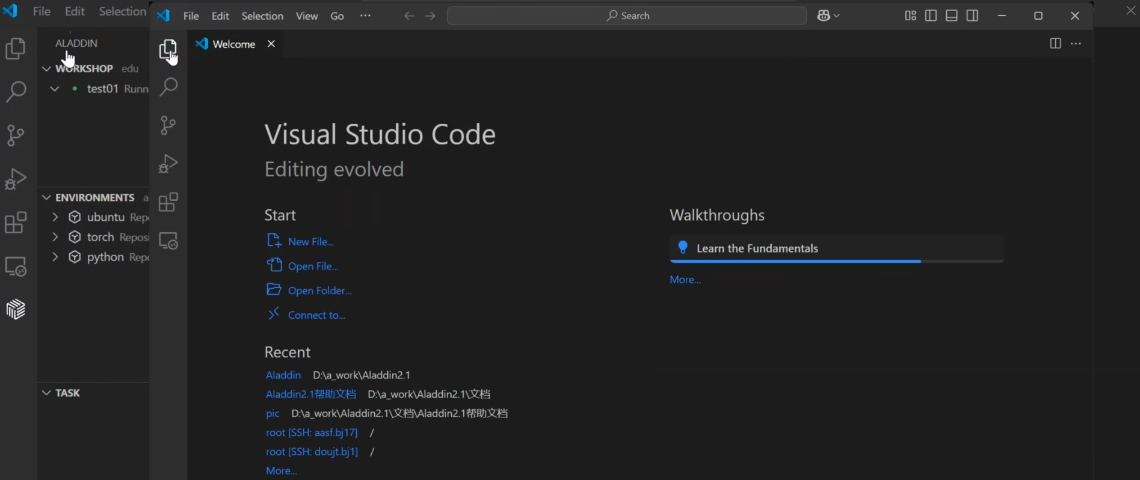Click the Customize Layout icon

910,15
